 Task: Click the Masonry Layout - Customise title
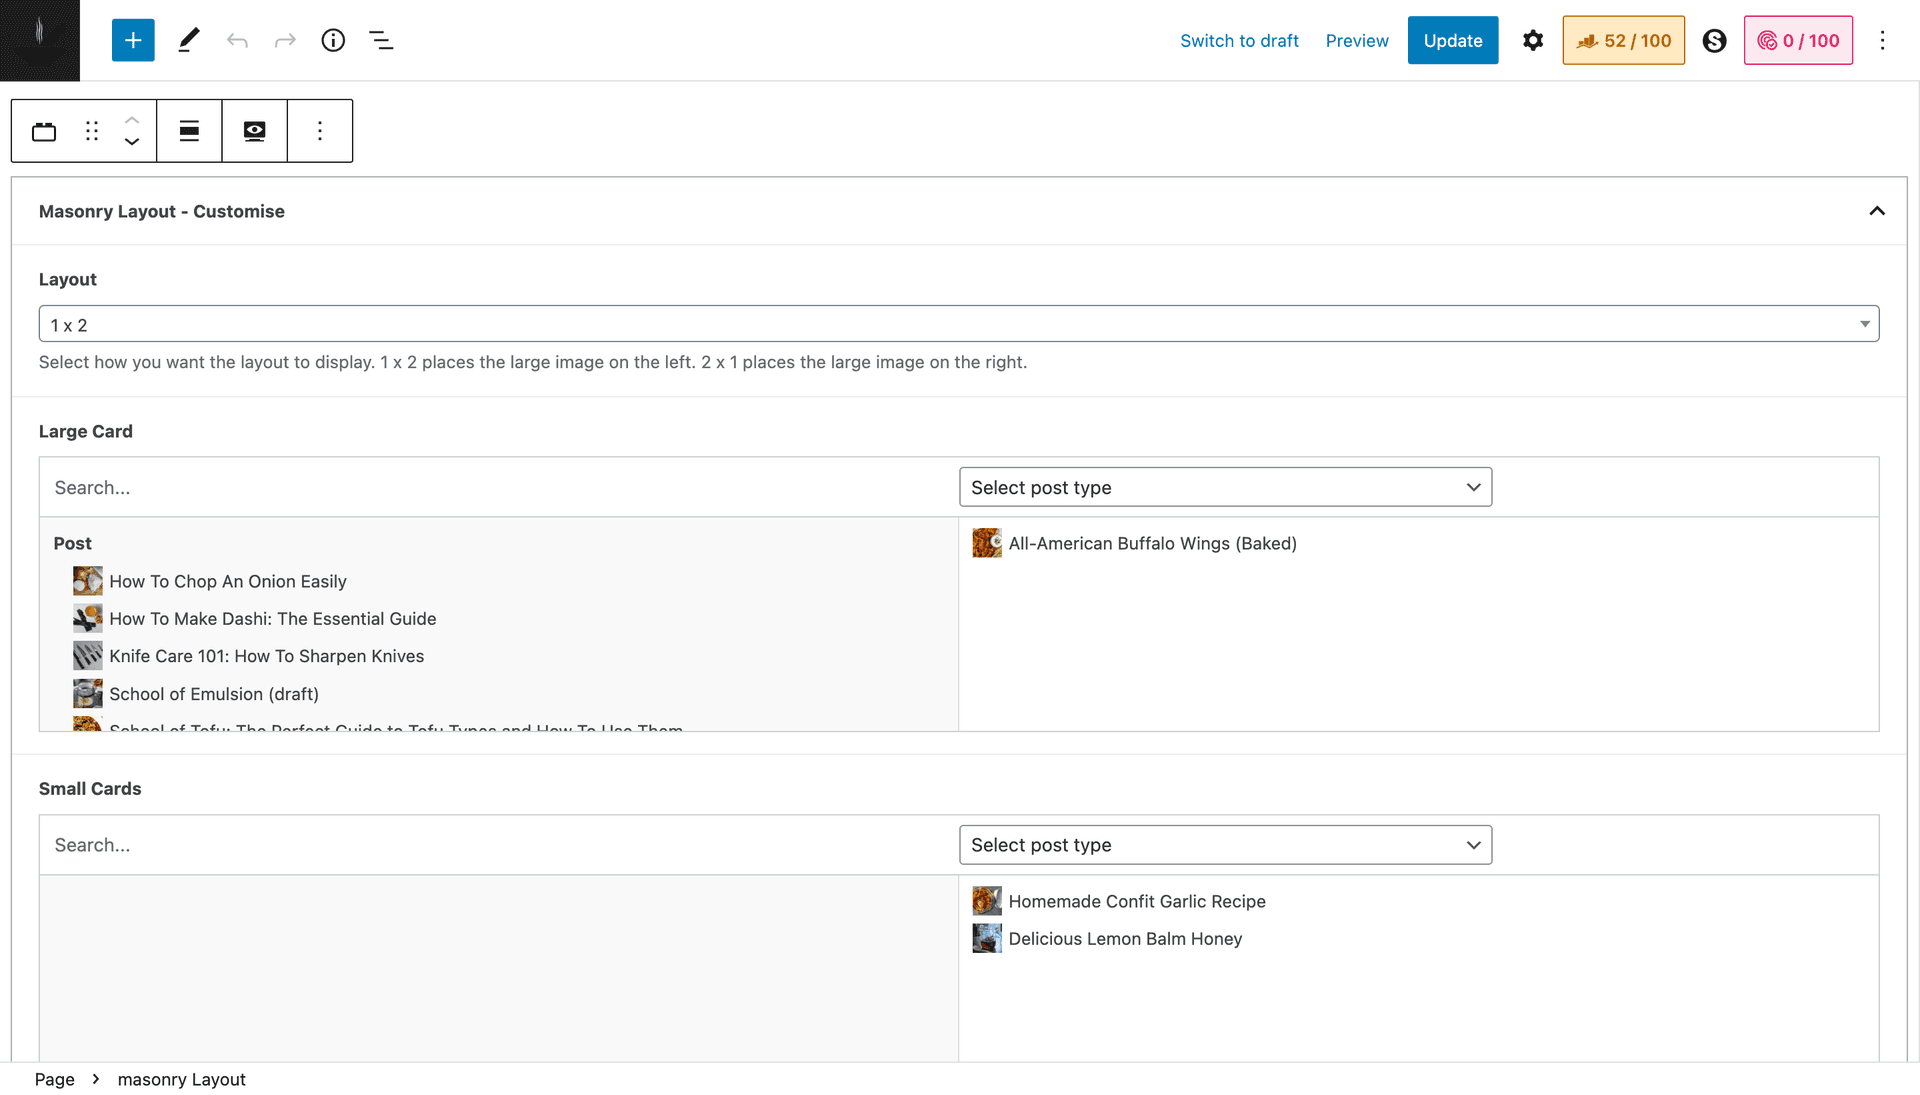162,211
